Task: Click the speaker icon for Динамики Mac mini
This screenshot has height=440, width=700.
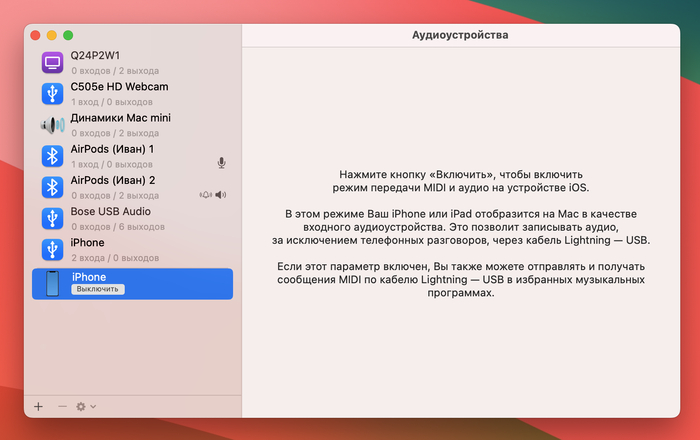Action: coord(52,125)
